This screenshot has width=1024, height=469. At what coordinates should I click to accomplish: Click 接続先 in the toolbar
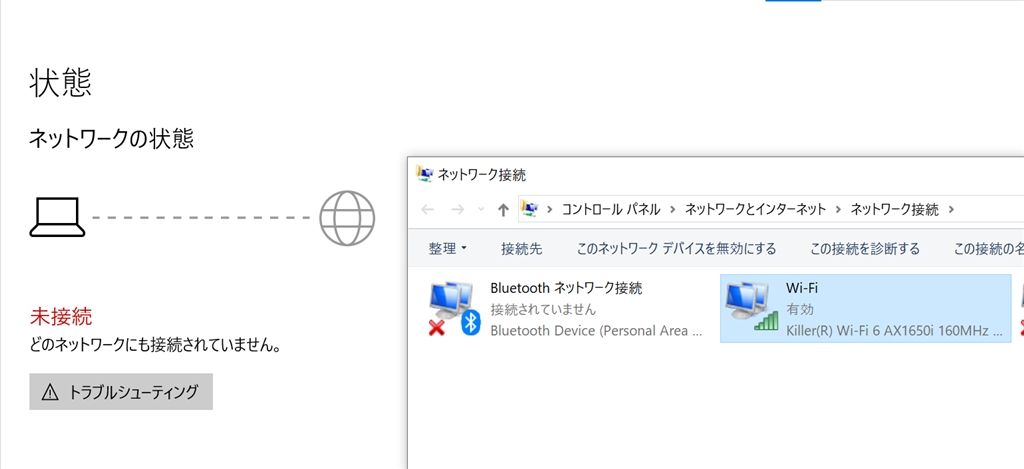pos(522,248)
